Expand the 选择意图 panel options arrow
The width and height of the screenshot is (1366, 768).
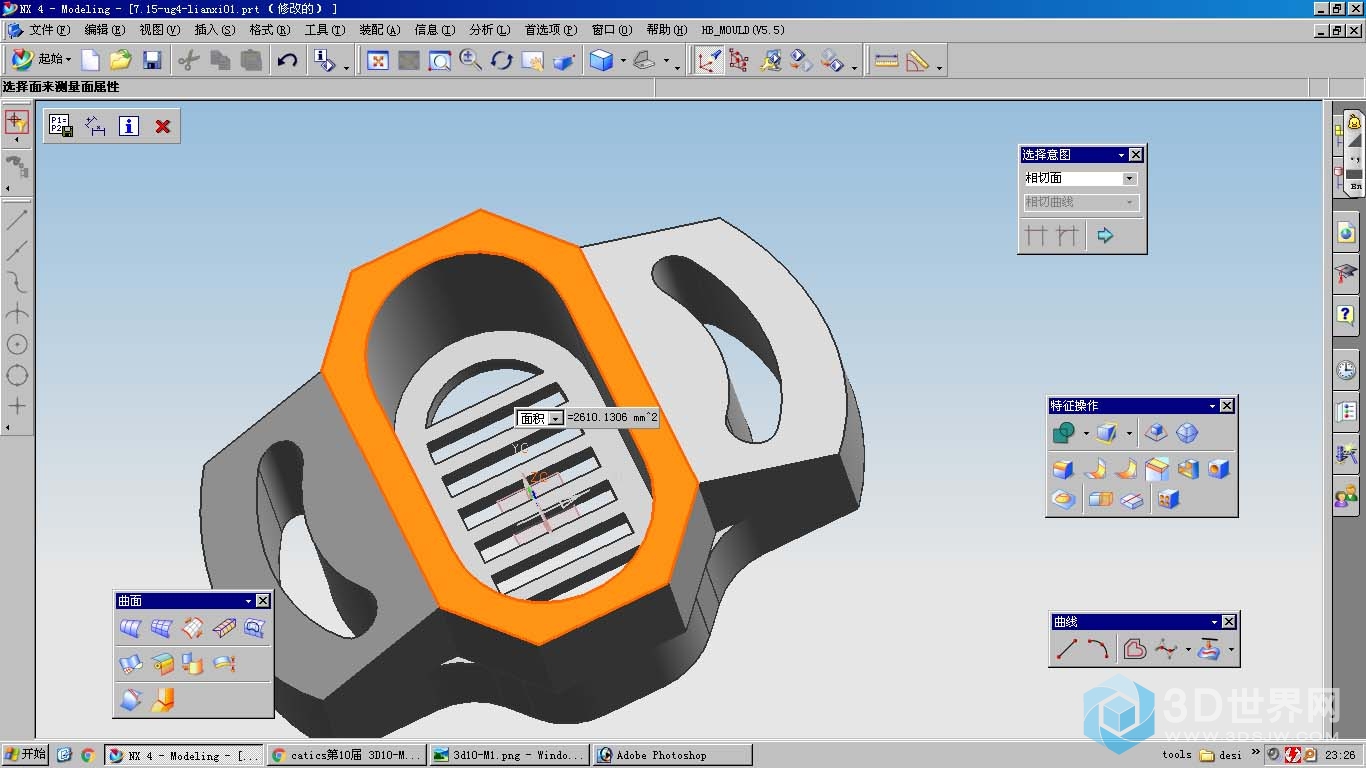(x=1121, y=155)
